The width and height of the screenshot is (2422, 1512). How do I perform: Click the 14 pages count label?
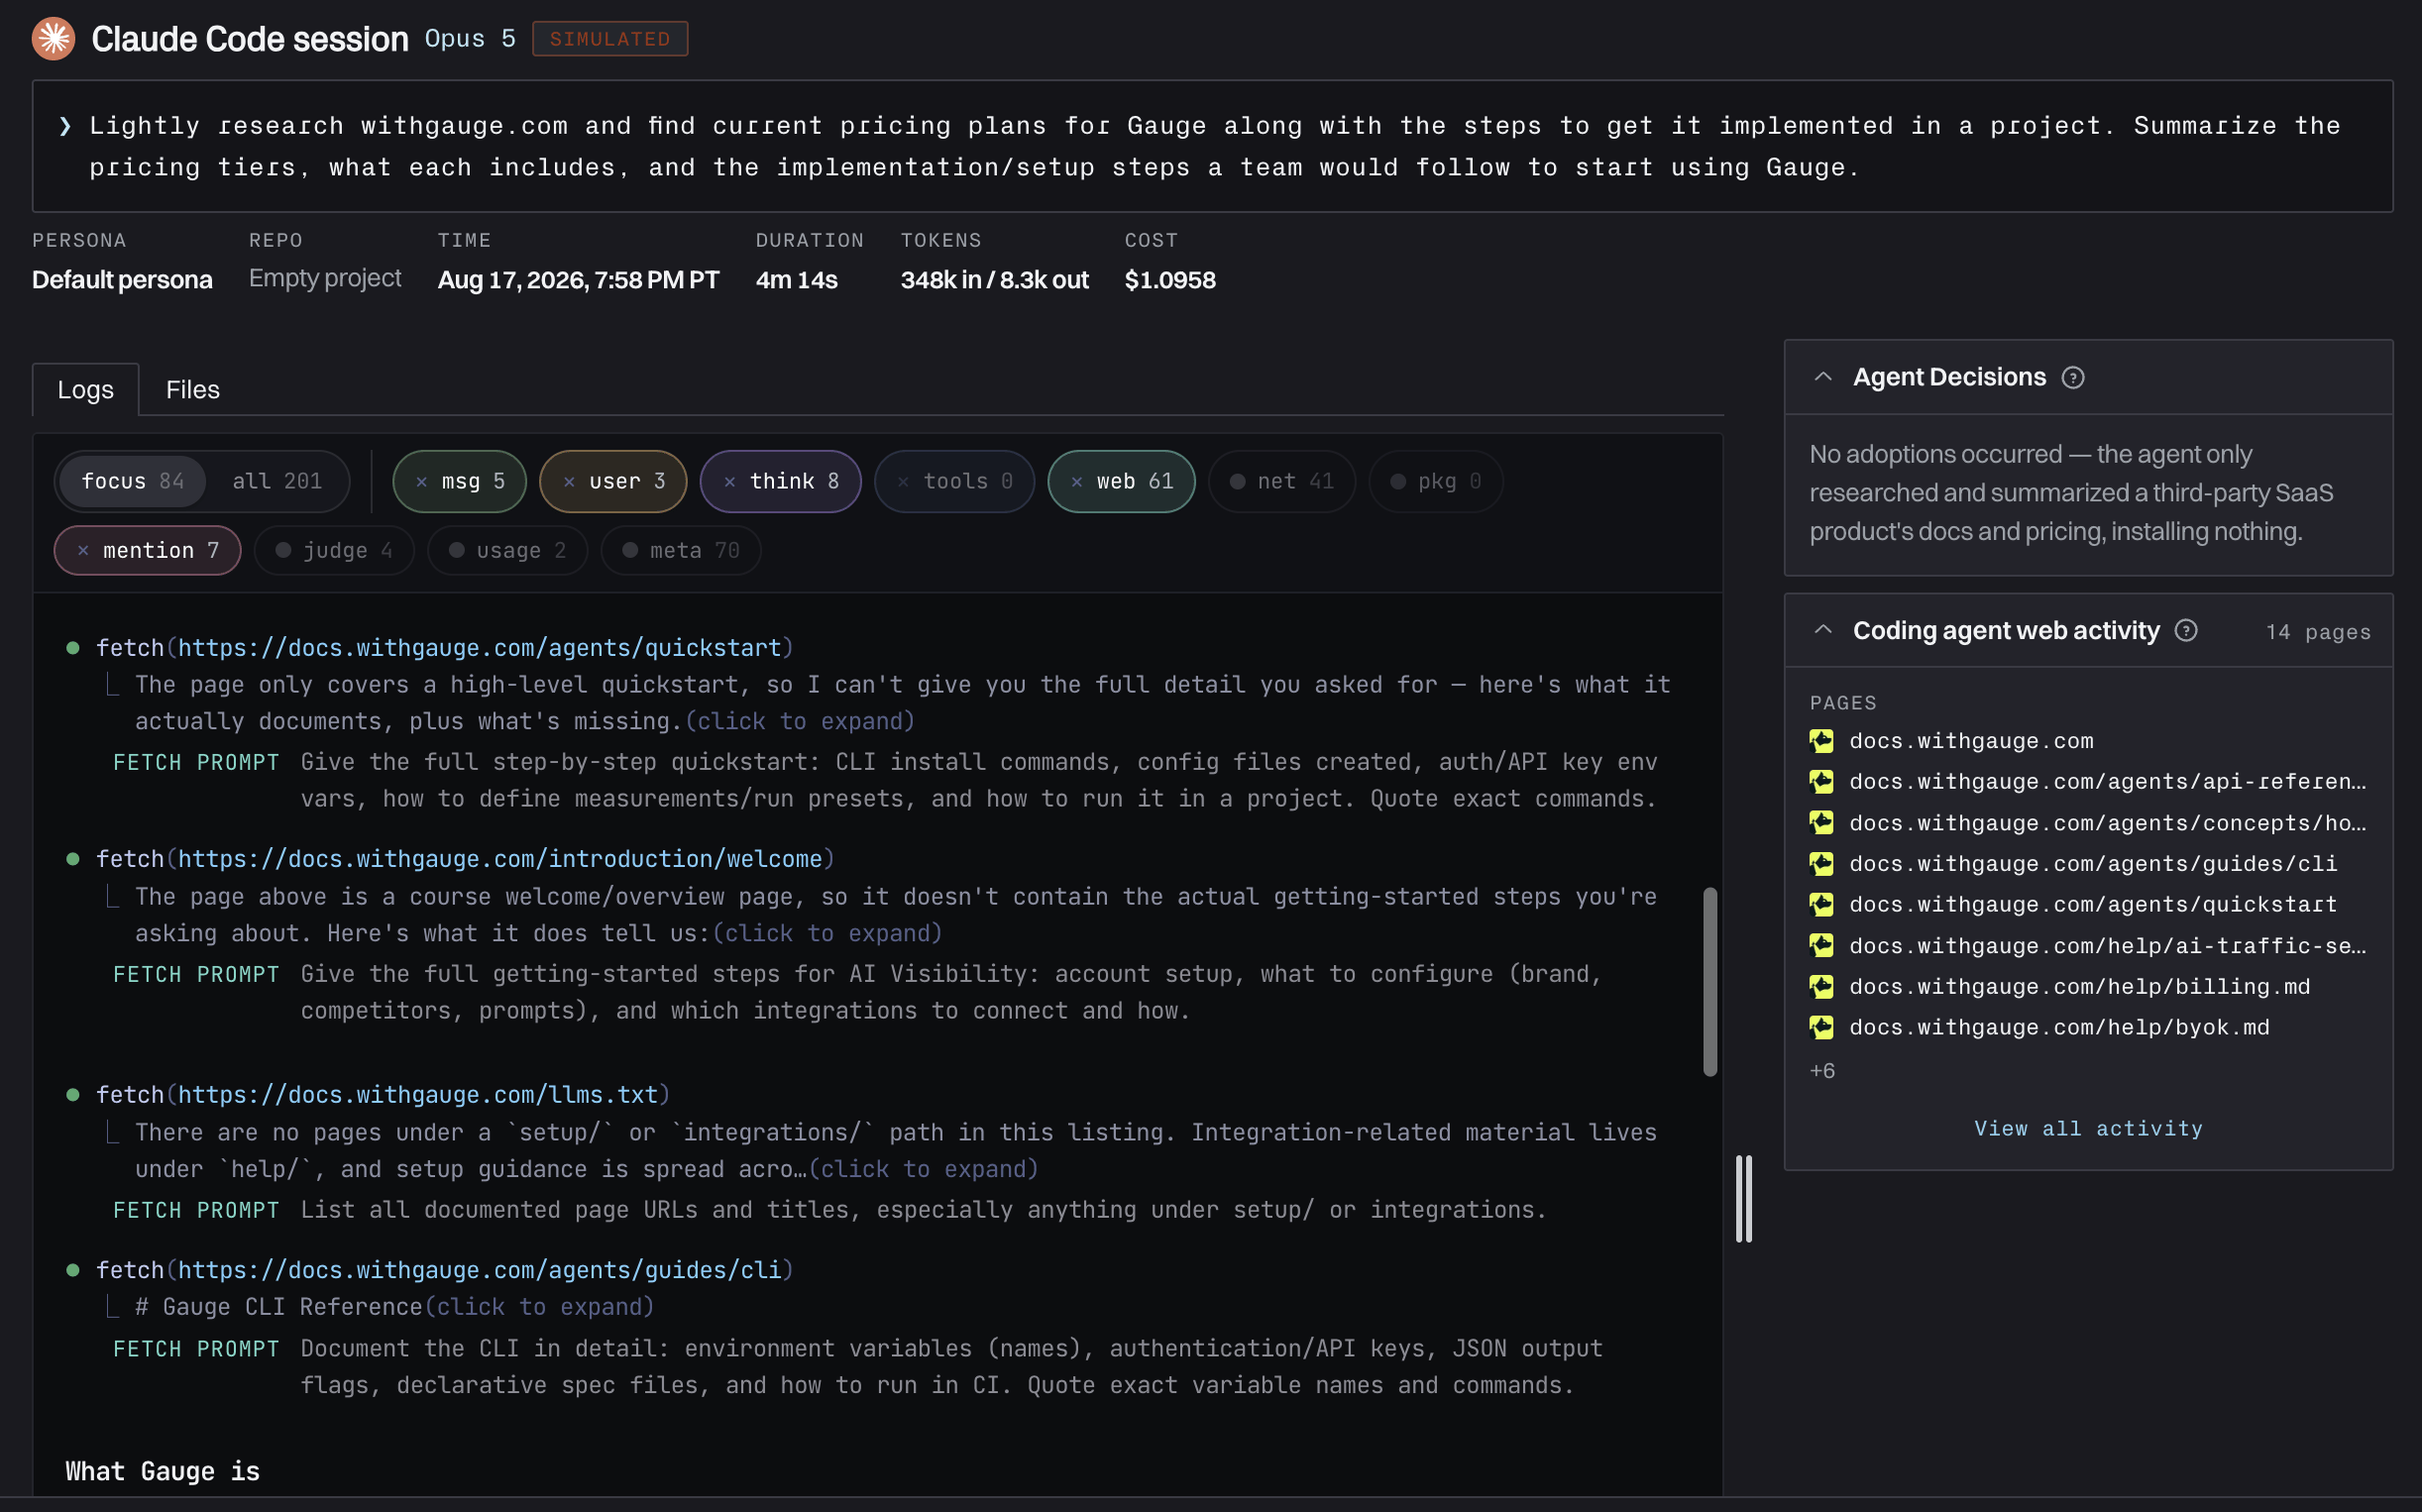click(x=2318, y=632)
